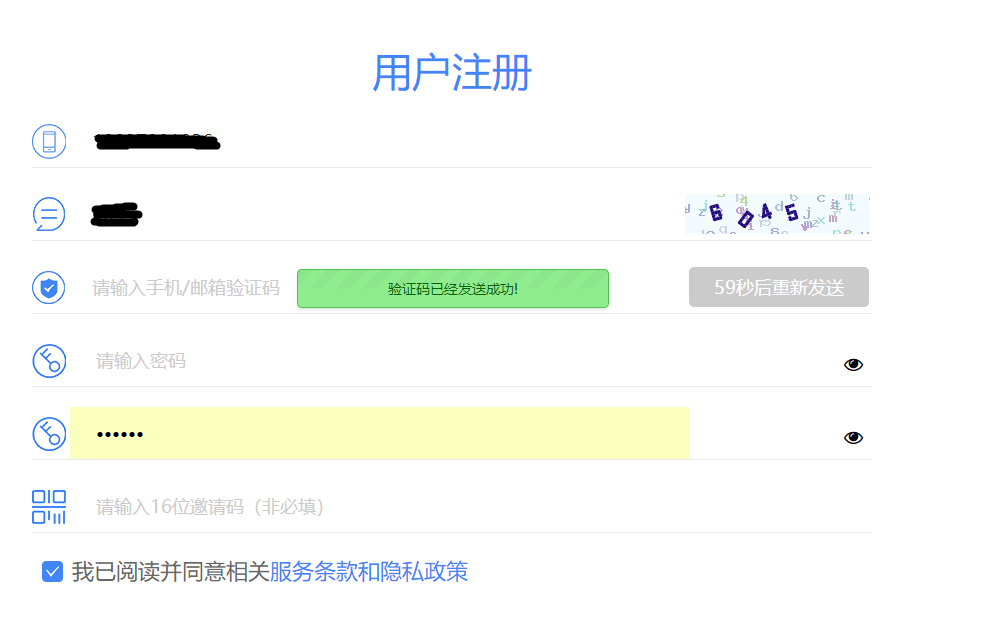Click the mobile phone icon beside phone field
Viewport: 992px width, 625px height.
tap(48, 141)
